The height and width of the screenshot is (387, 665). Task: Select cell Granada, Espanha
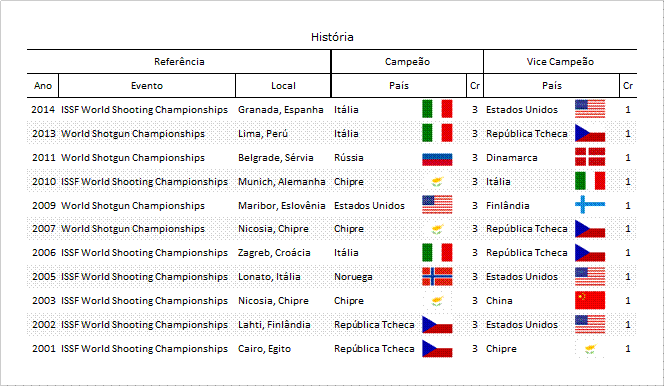[x=281, y=110]
